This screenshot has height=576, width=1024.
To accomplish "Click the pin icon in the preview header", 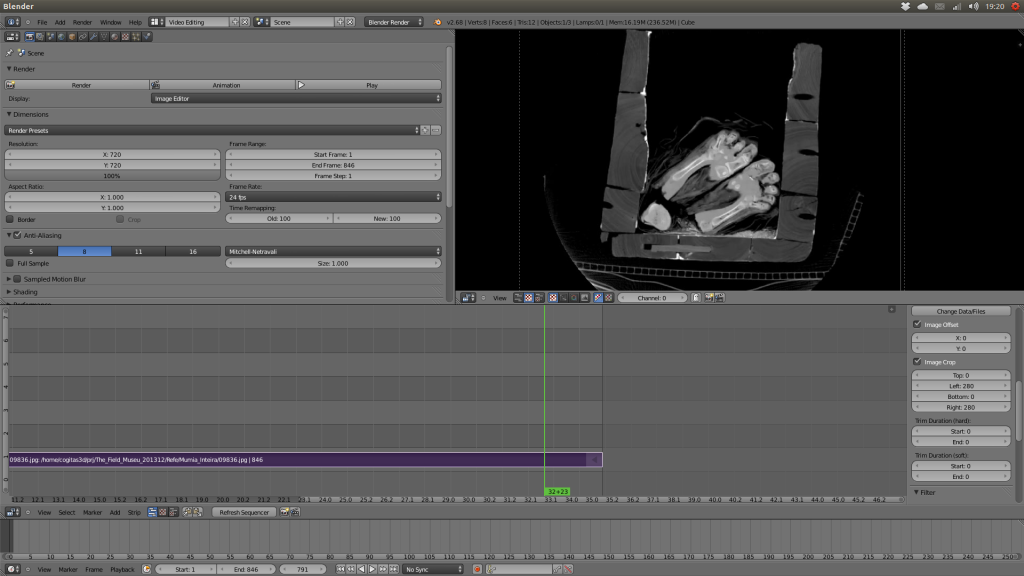I will [483, 297].
